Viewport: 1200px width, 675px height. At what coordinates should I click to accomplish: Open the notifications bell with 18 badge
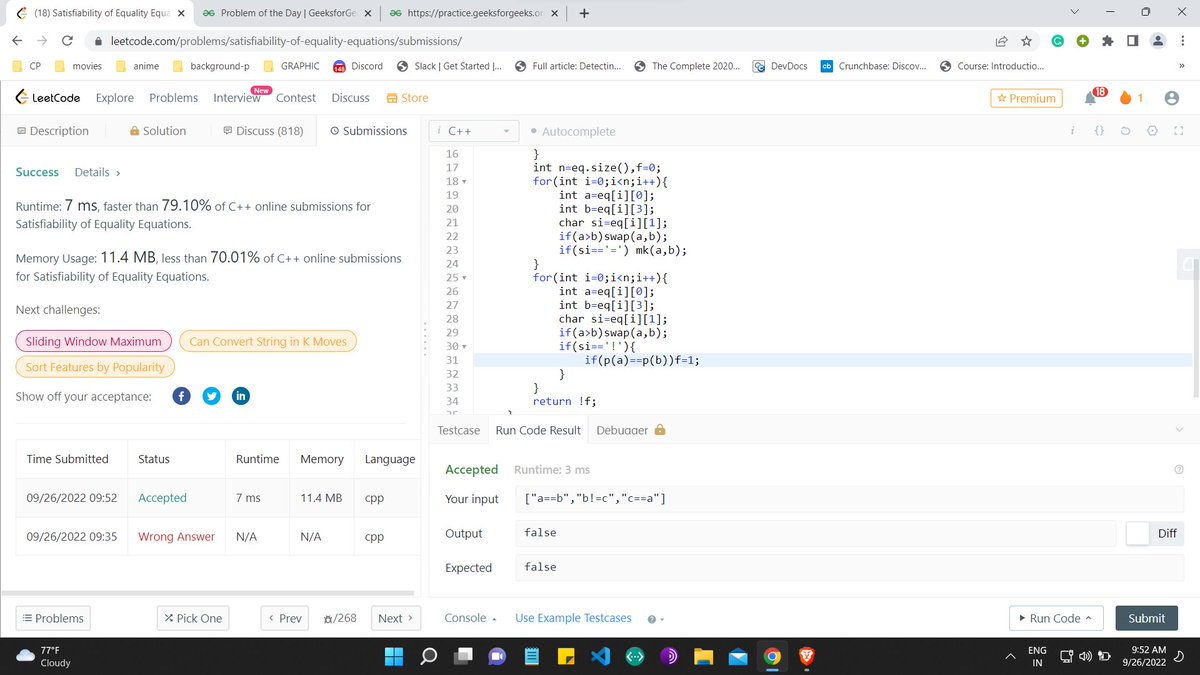pyautogui.click(x=1089, y=98)
